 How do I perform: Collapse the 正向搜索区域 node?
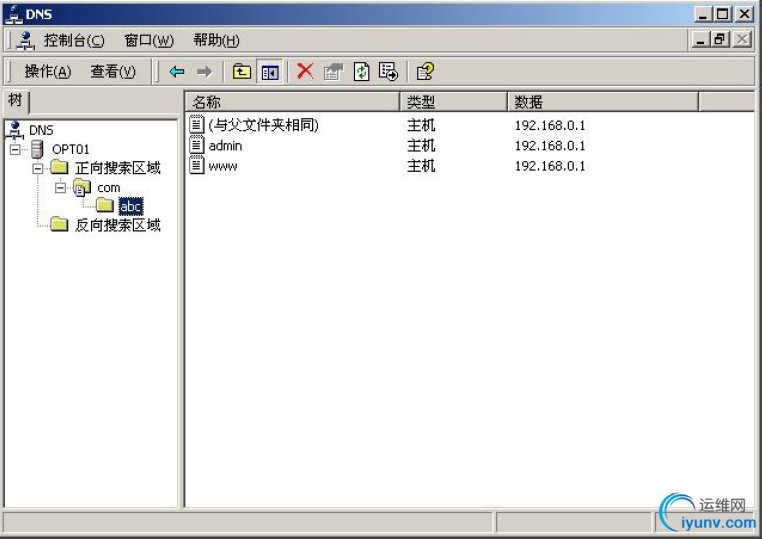pos(38,168)
